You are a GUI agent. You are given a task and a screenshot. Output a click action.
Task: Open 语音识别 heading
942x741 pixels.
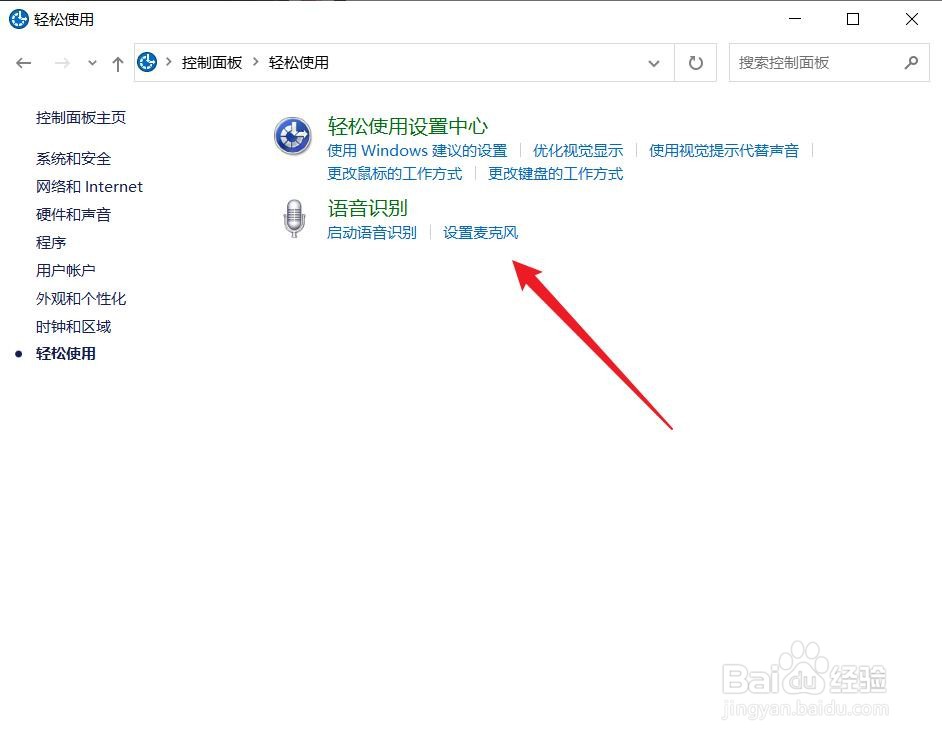368,209
